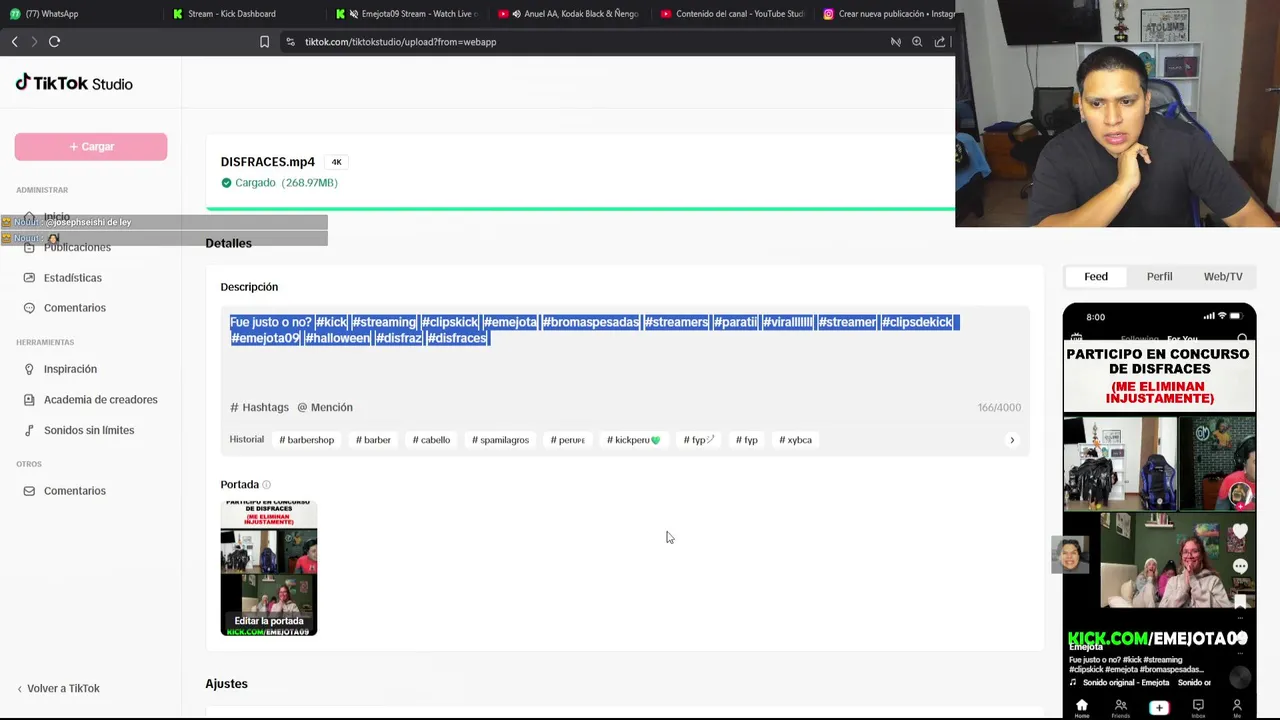Open Estadísticas in the sidebar
The height and width of the screenshot is (720, 1280).
point(72,278)
